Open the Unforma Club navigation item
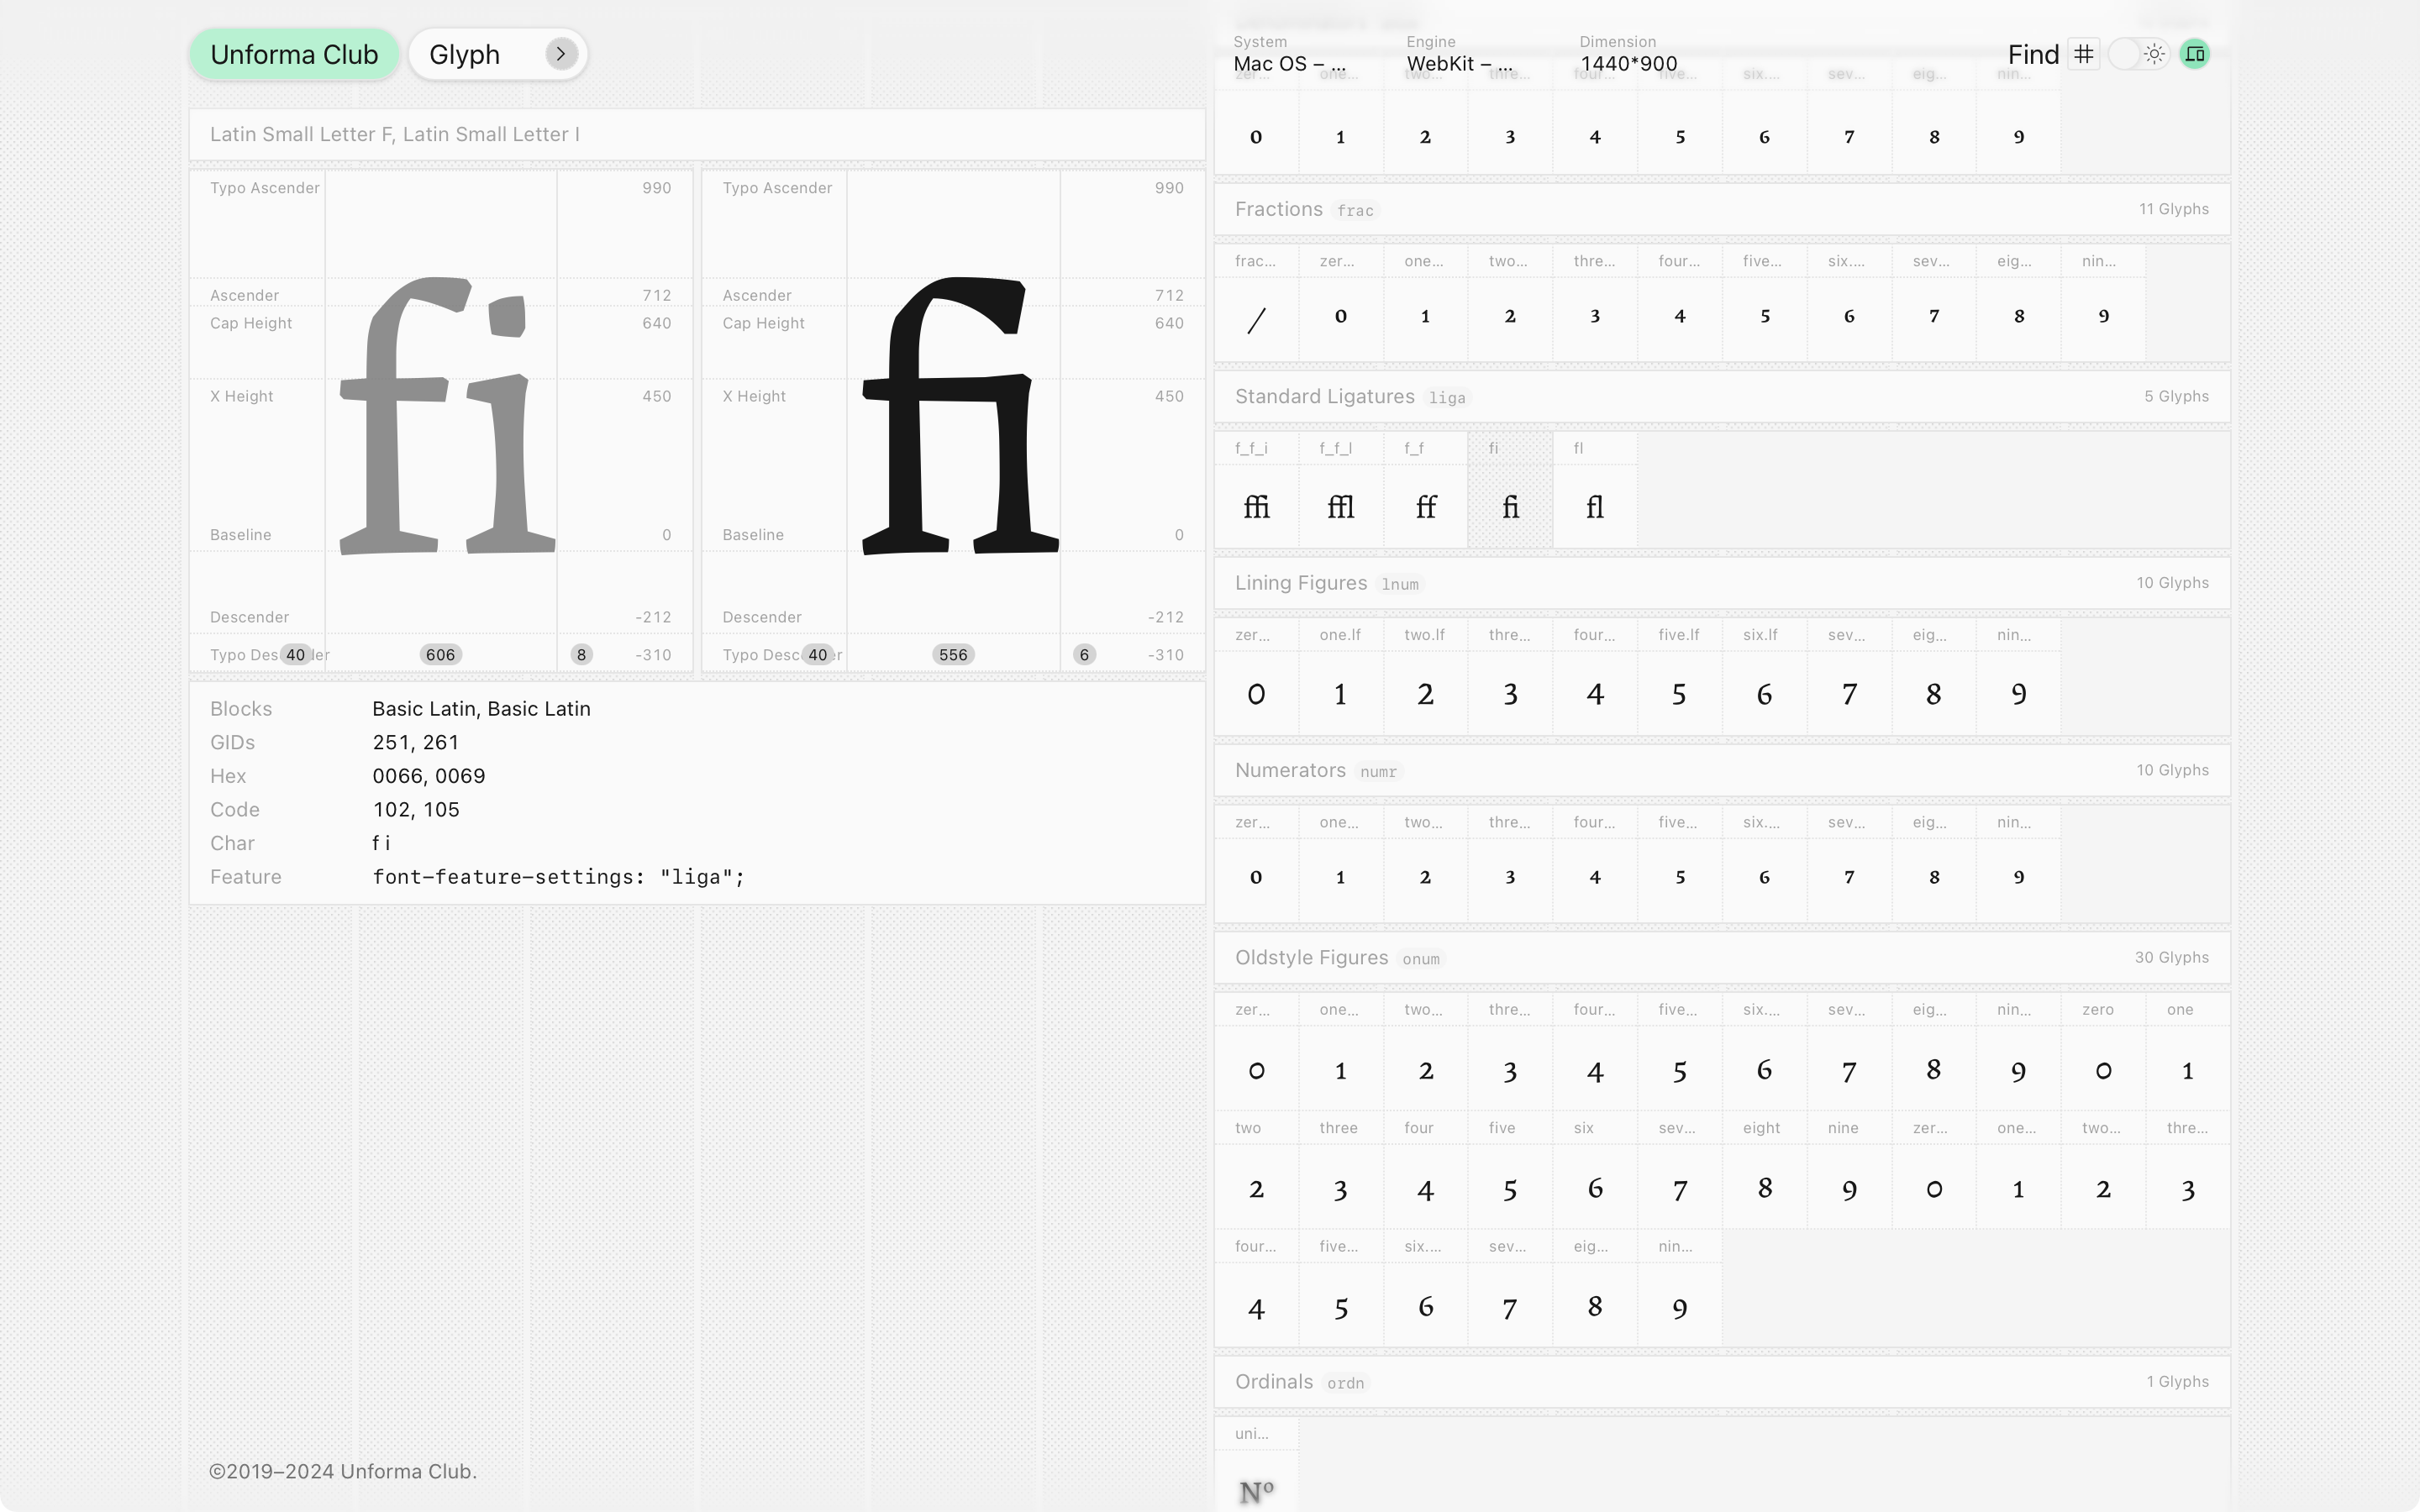This screenshot has width=2420, height=1512. [x=294, y=54]
